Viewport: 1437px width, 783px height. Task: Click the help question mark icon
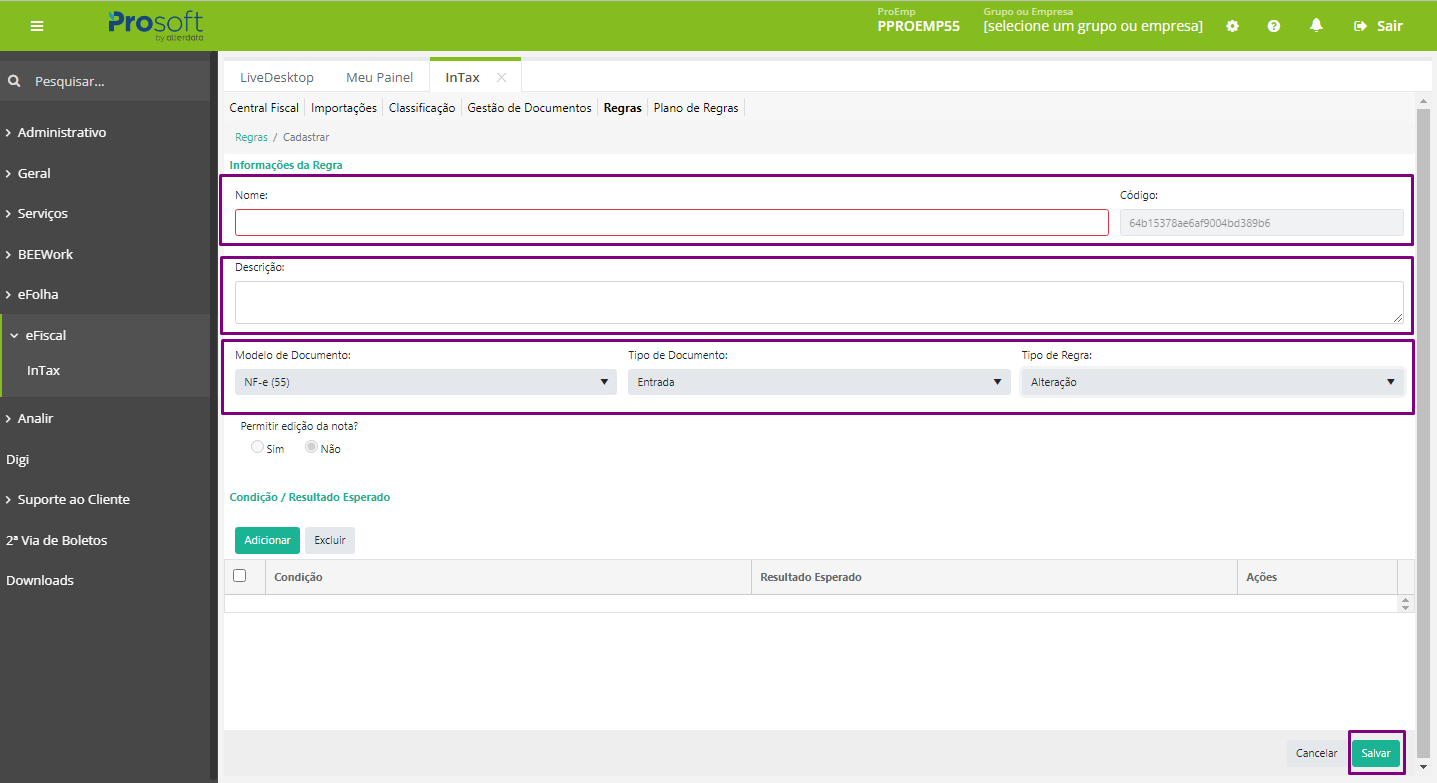click(1274, 26)
